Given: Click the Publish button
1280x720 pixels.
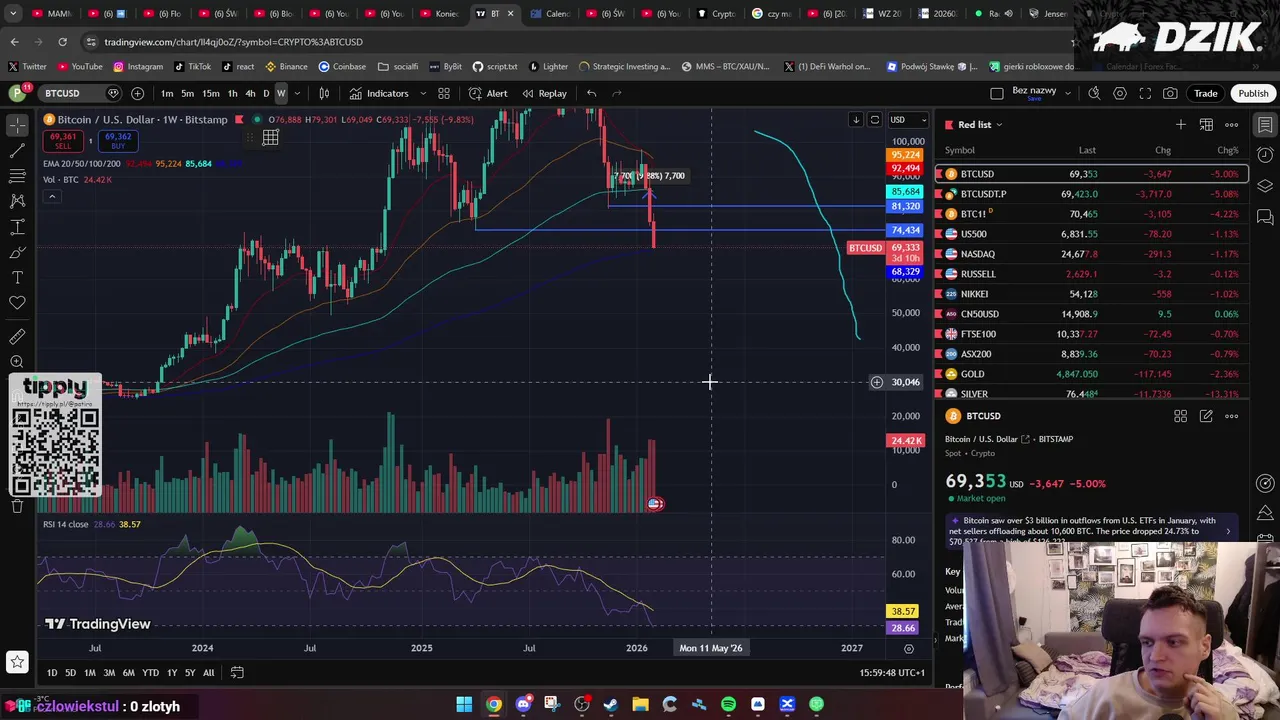Looking at the screenshot, I should pyautogui.click(x=1253, y=93).
